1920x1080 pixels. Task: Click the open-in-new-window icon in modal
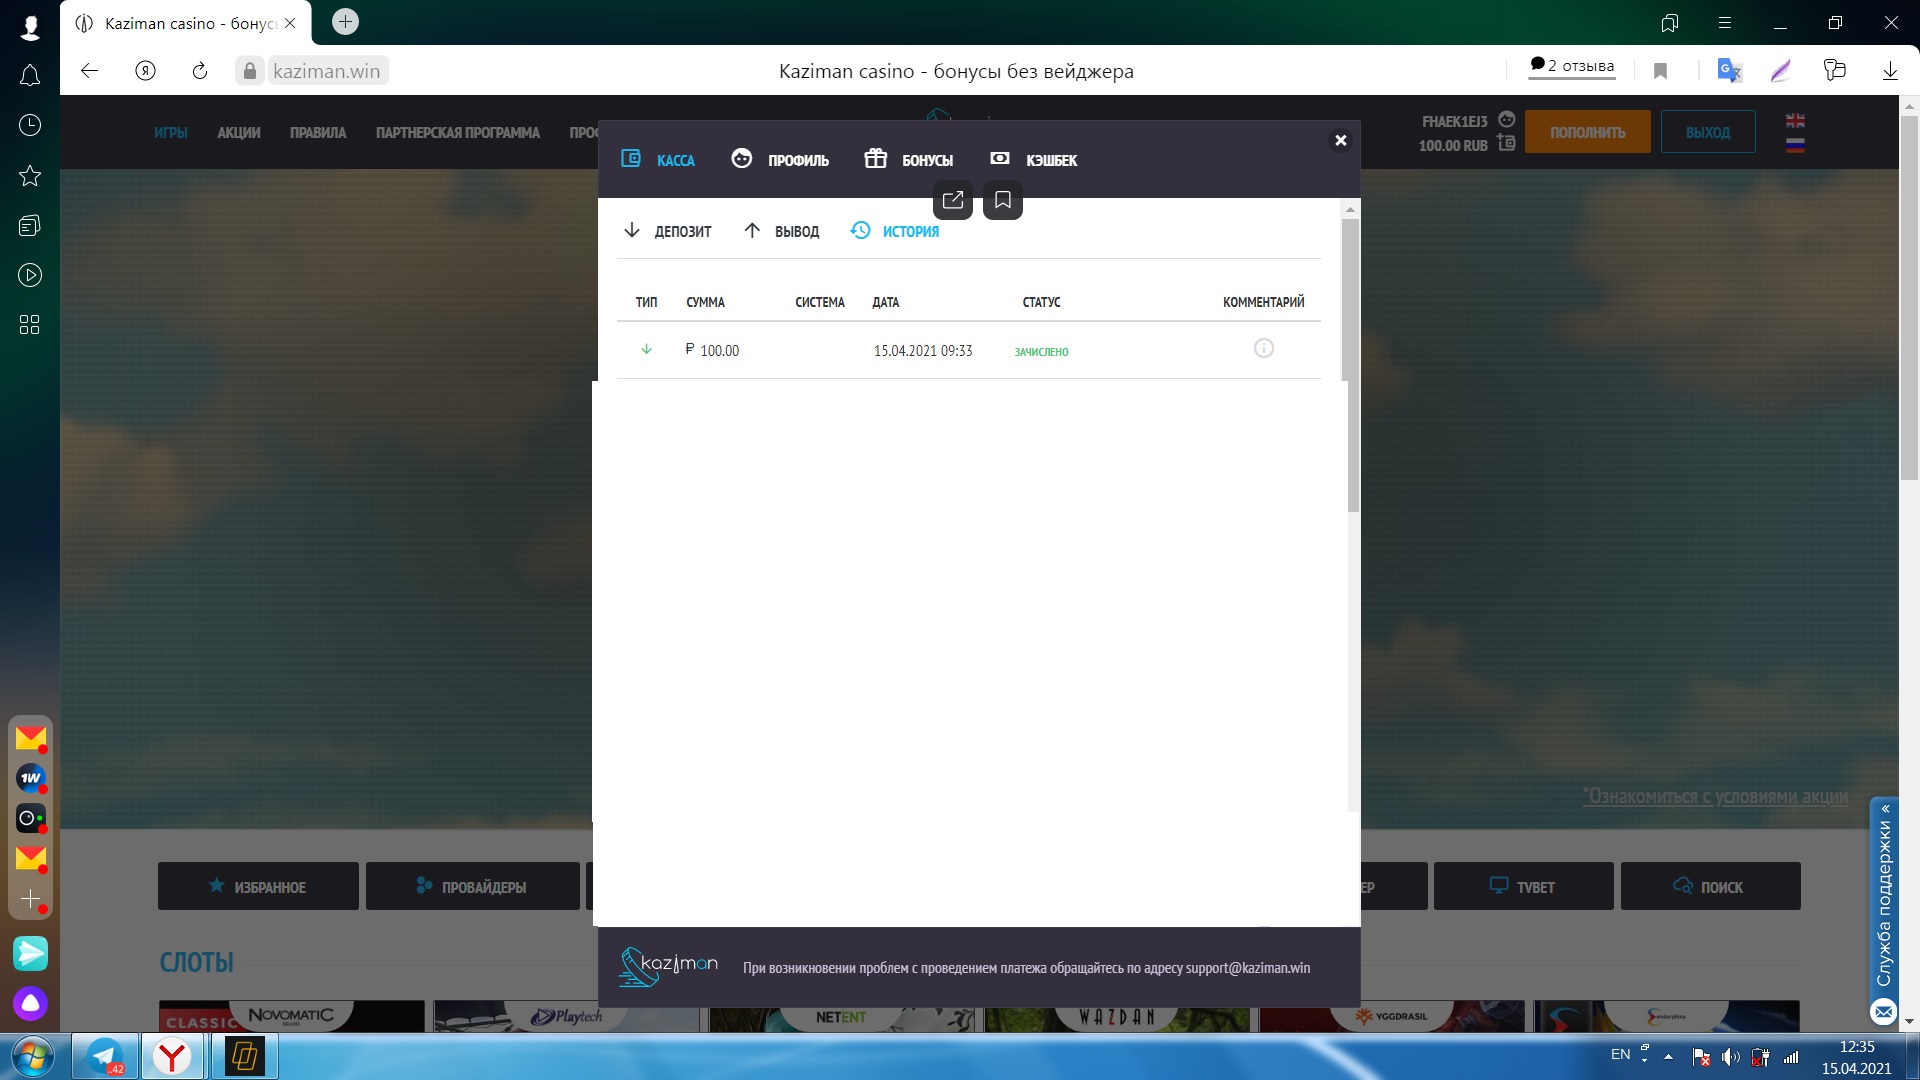(x=952, y=200)
